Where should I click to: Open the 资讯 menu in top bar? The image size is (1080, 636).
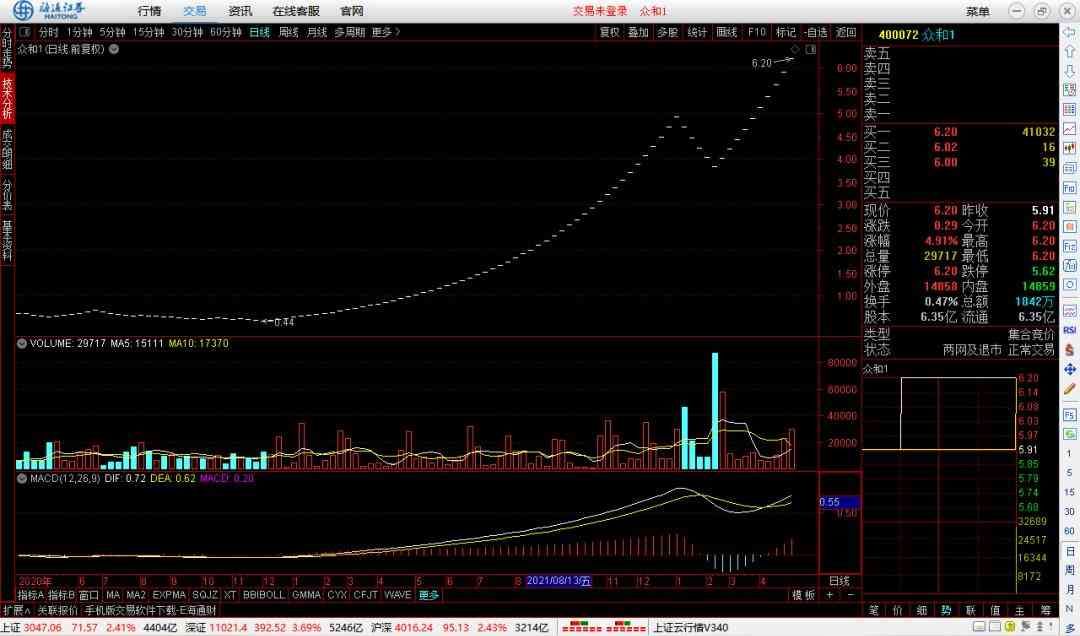coord(240,11)
